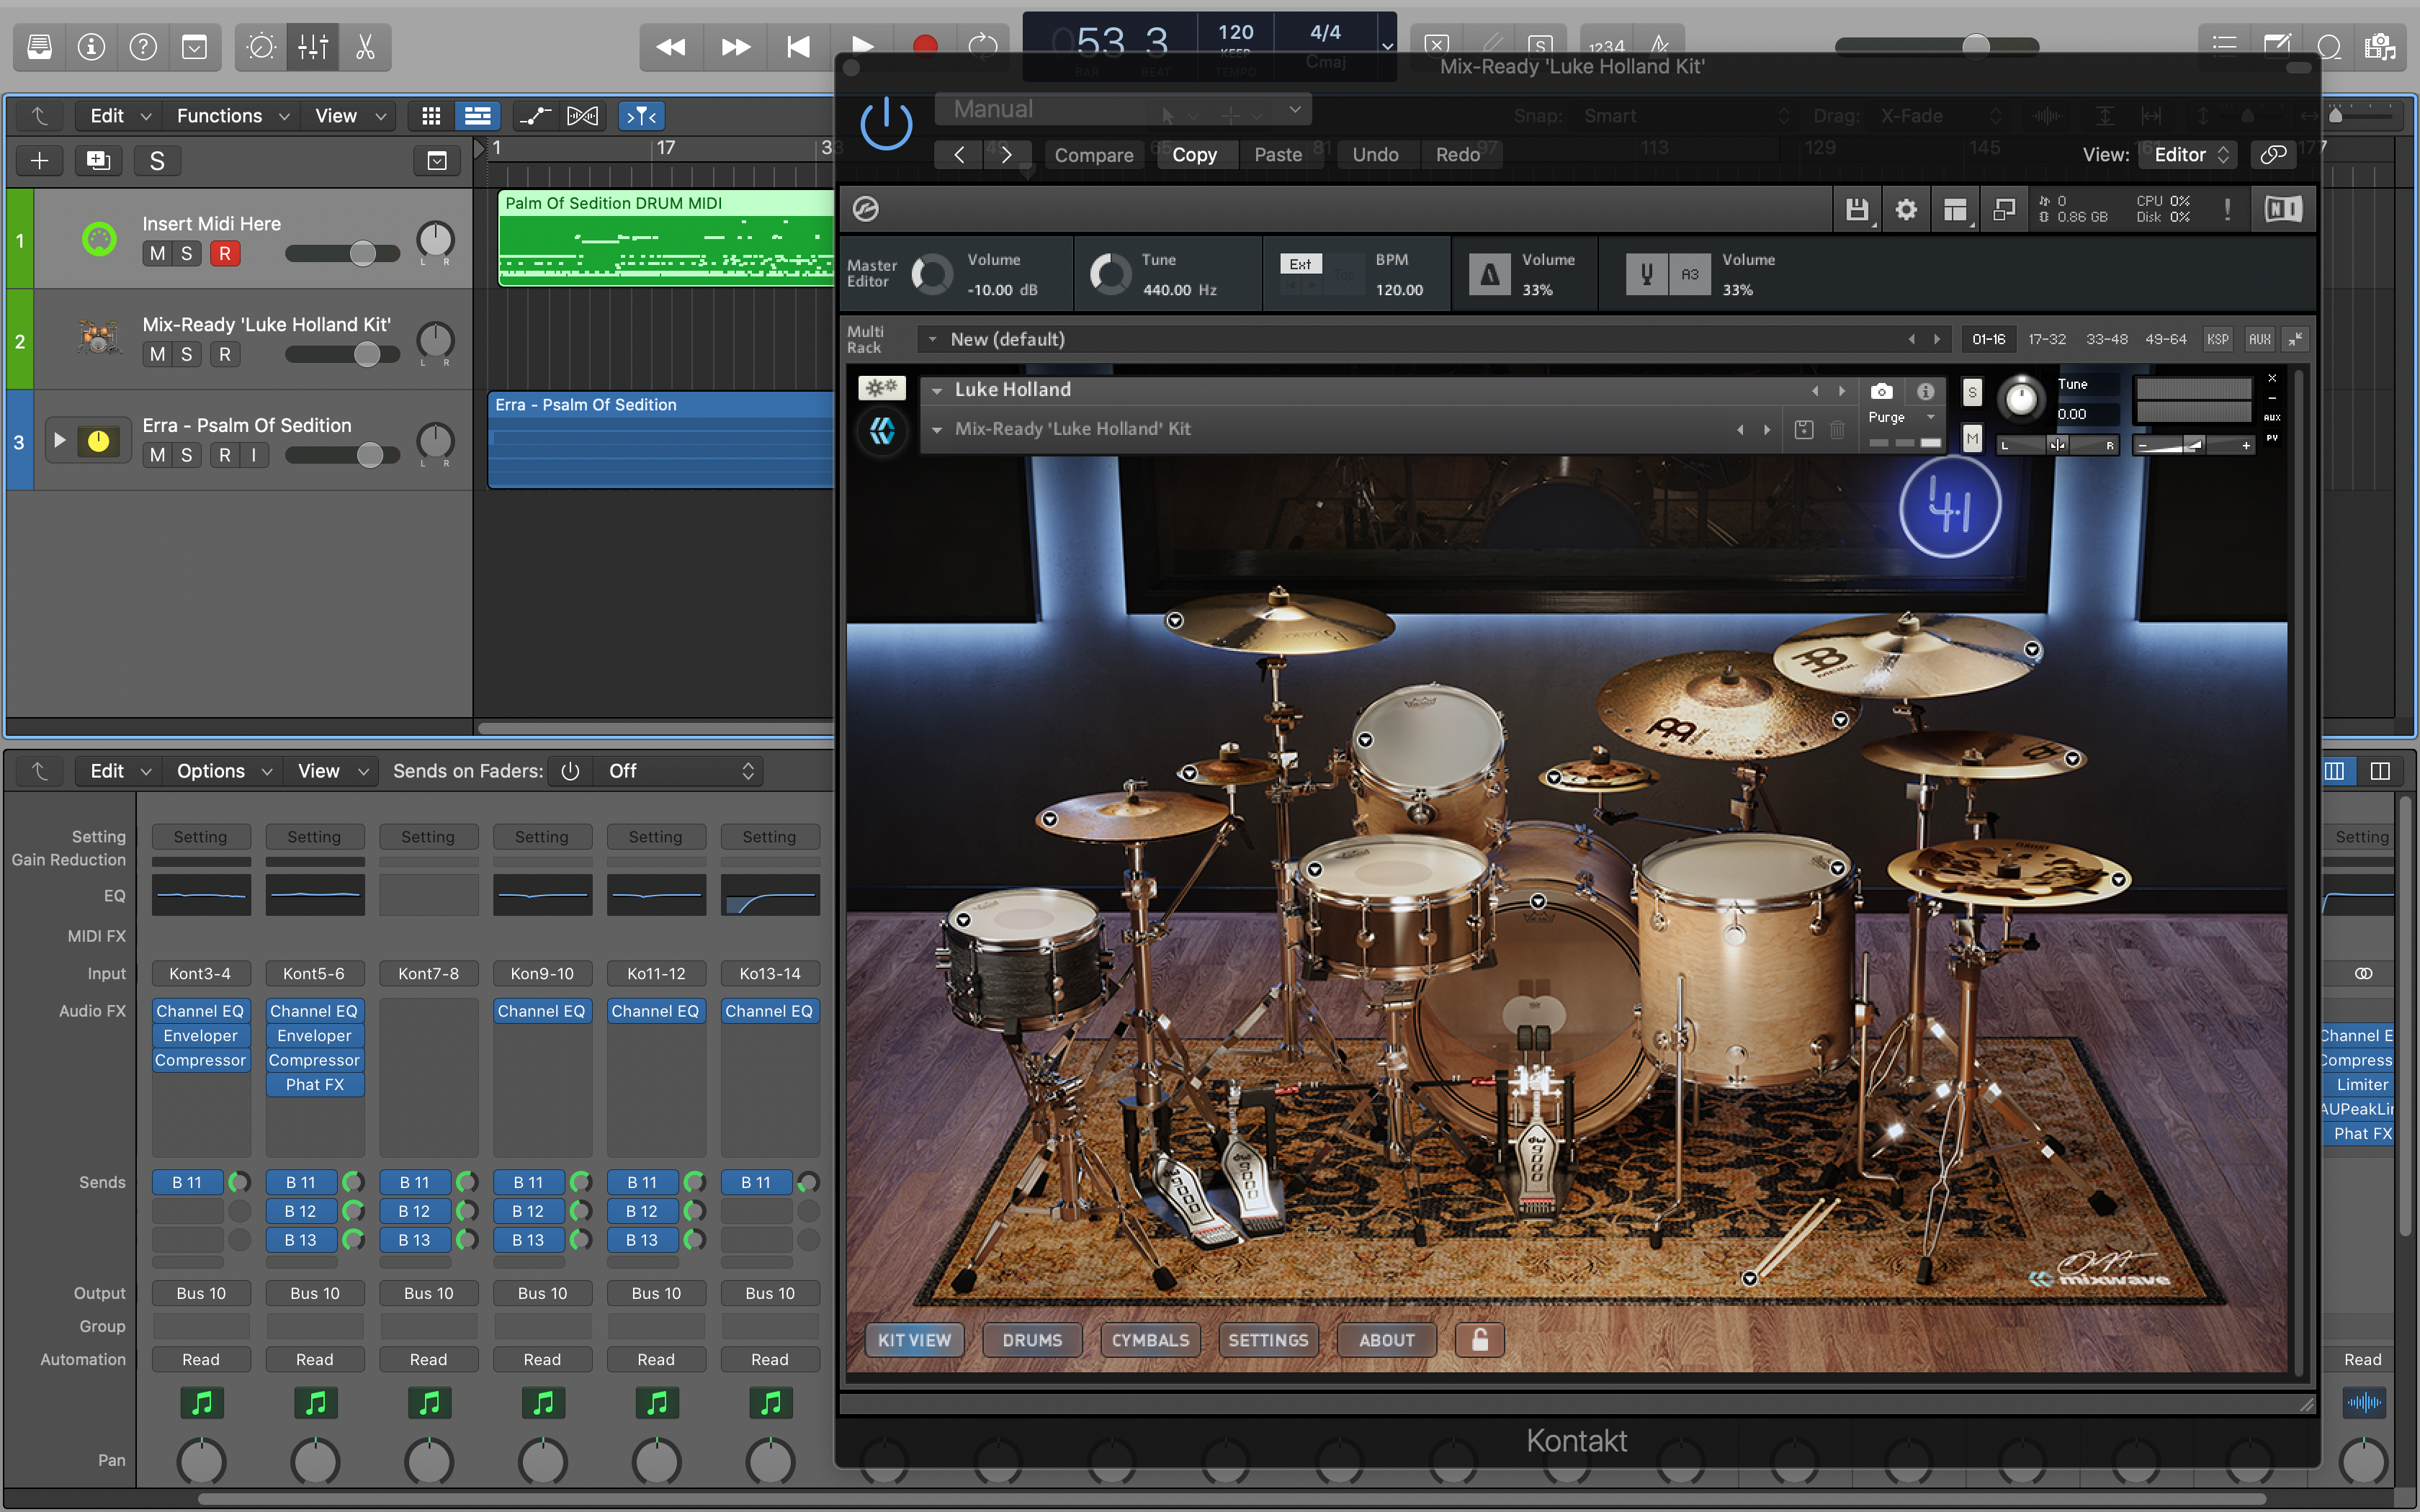This screenshot has height=1512, width=2420.
Task: Solo the Erra - Psalm Of Sedition track
Action: point(186,455)
